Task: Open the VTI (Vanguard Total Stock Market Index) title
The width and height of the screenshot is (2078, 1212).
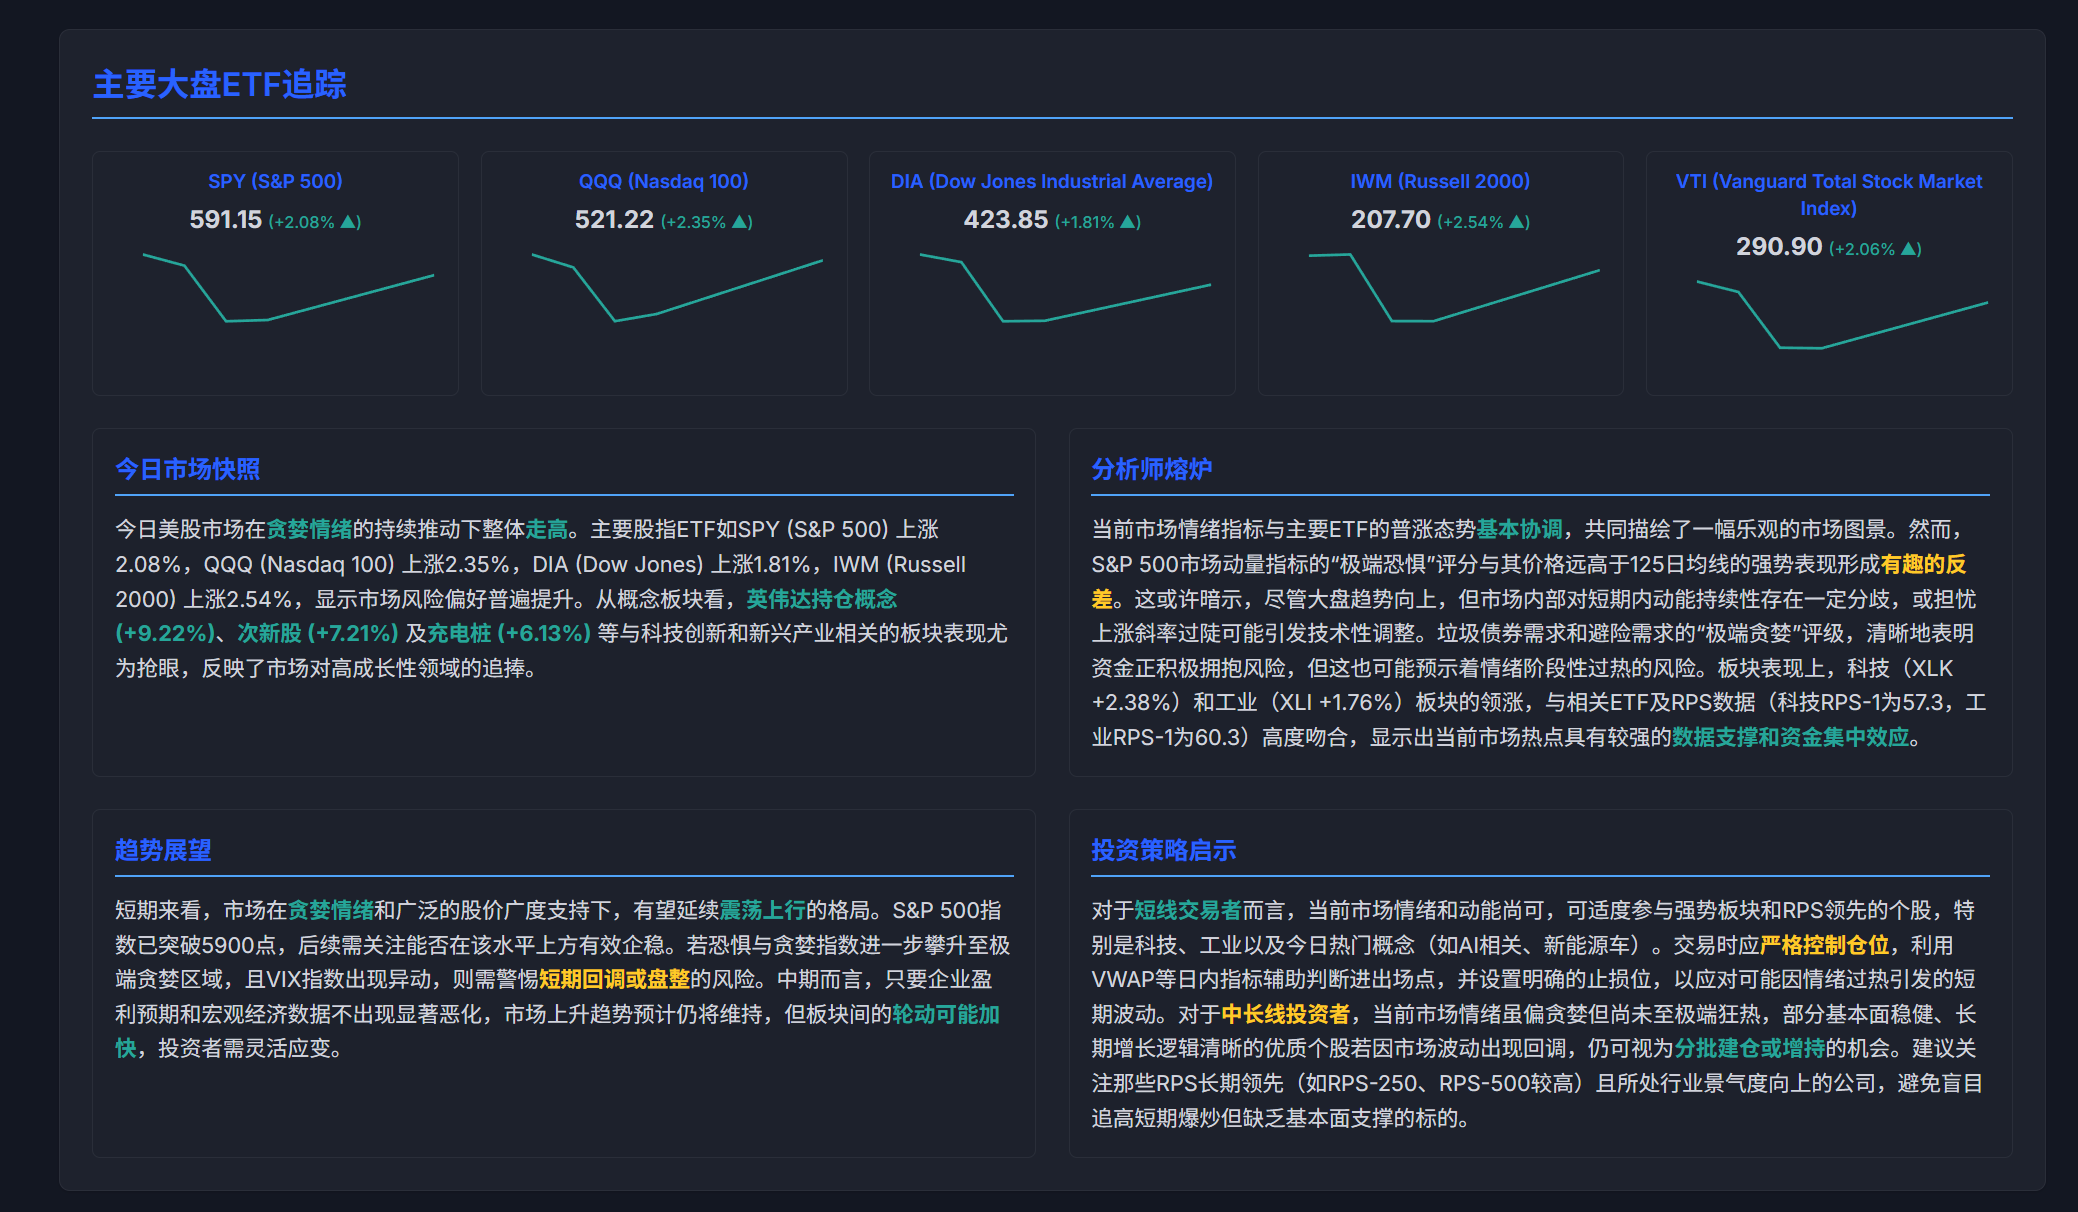Action: coord(1829,194)
